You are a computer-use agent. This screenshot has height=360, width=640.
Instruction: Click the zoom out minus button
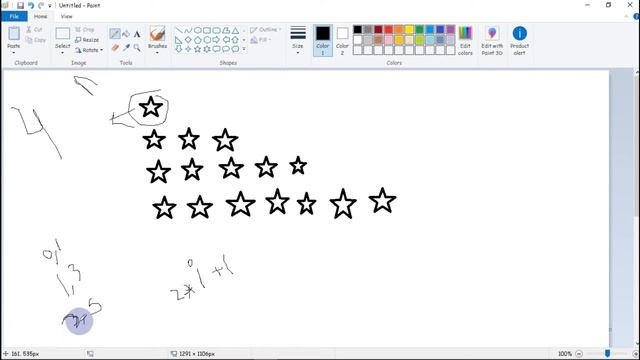pyautogui.click(x=579, y=353)
